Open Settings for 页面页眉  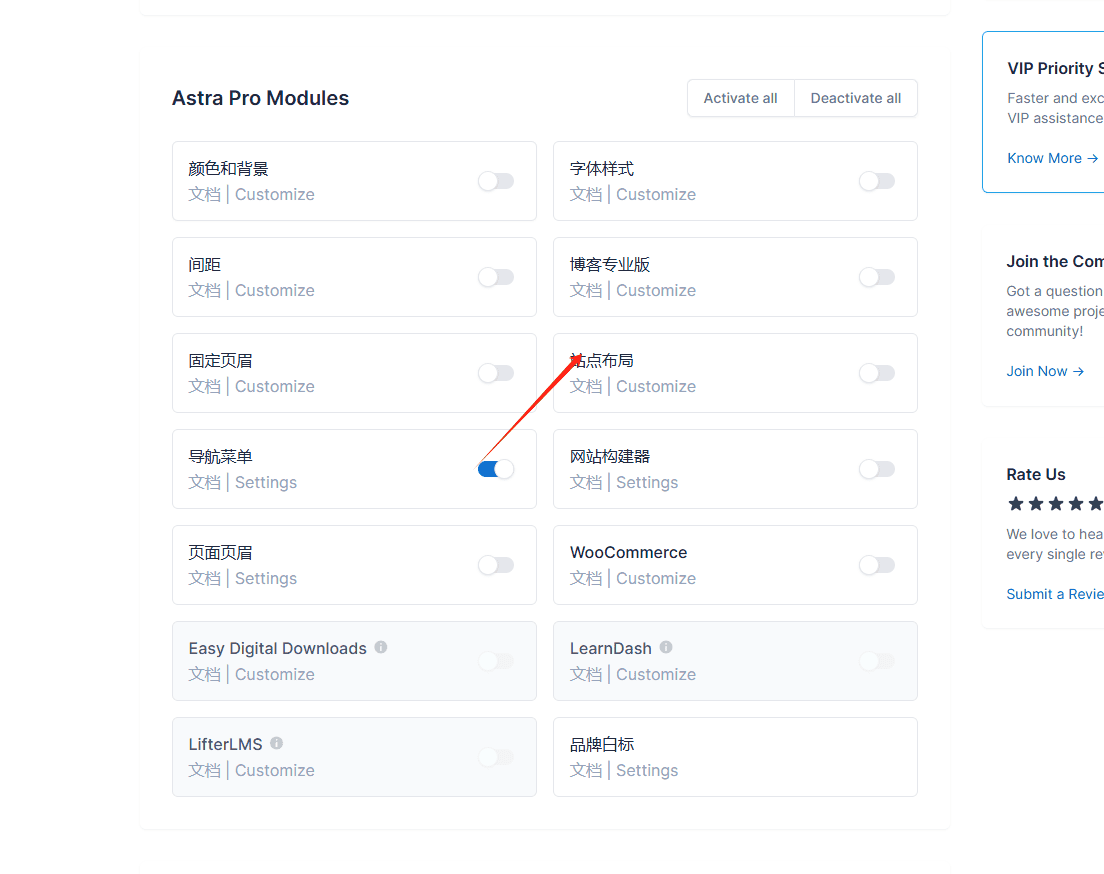265,578
